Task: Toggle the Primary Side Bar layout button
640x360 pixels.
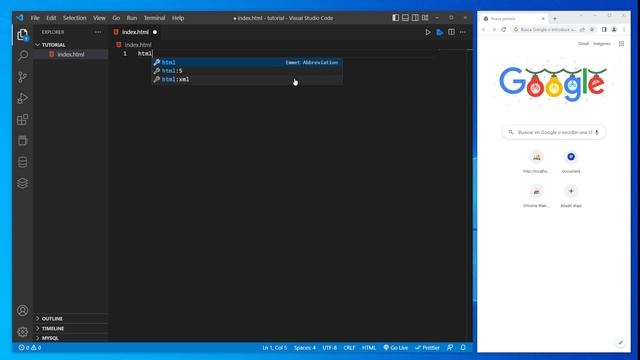Action: tap(396, 18)
